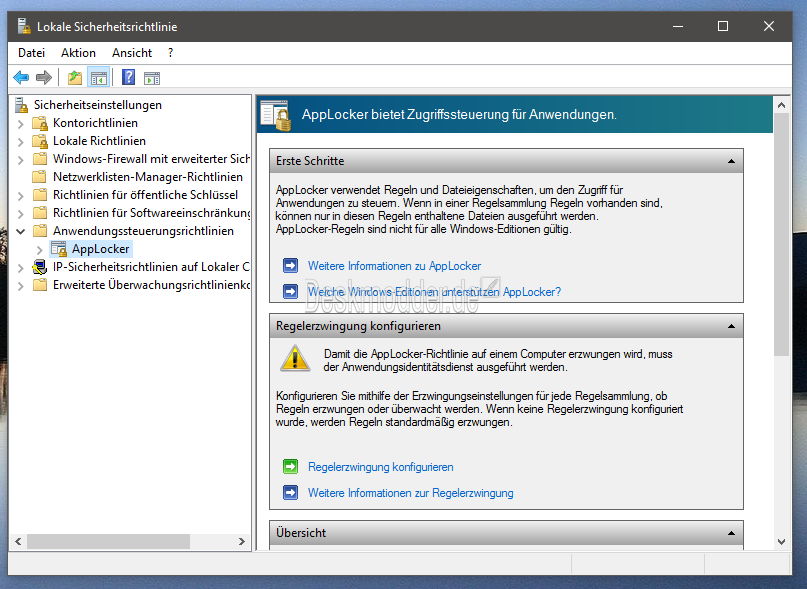The image size is (807, 589).
Task: Expand Richtlinien für öffentliche Schlüssel node
Action: (21, 196)
